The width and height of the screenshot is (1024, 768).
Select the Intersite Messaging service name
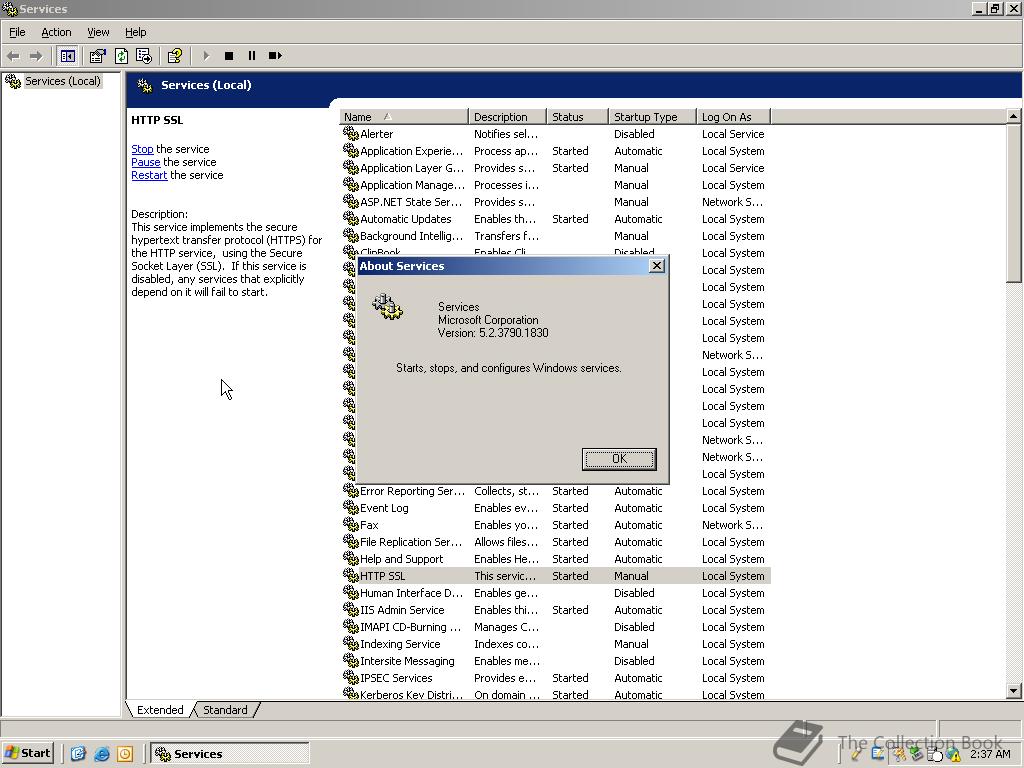(407, 661)
